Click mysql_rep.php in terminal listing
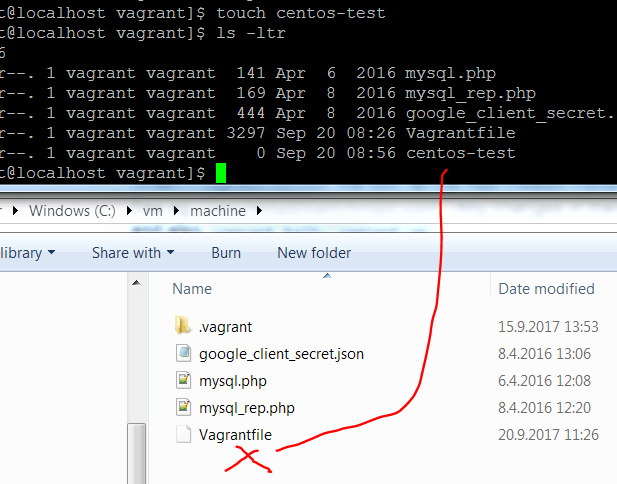 [471, 94]
